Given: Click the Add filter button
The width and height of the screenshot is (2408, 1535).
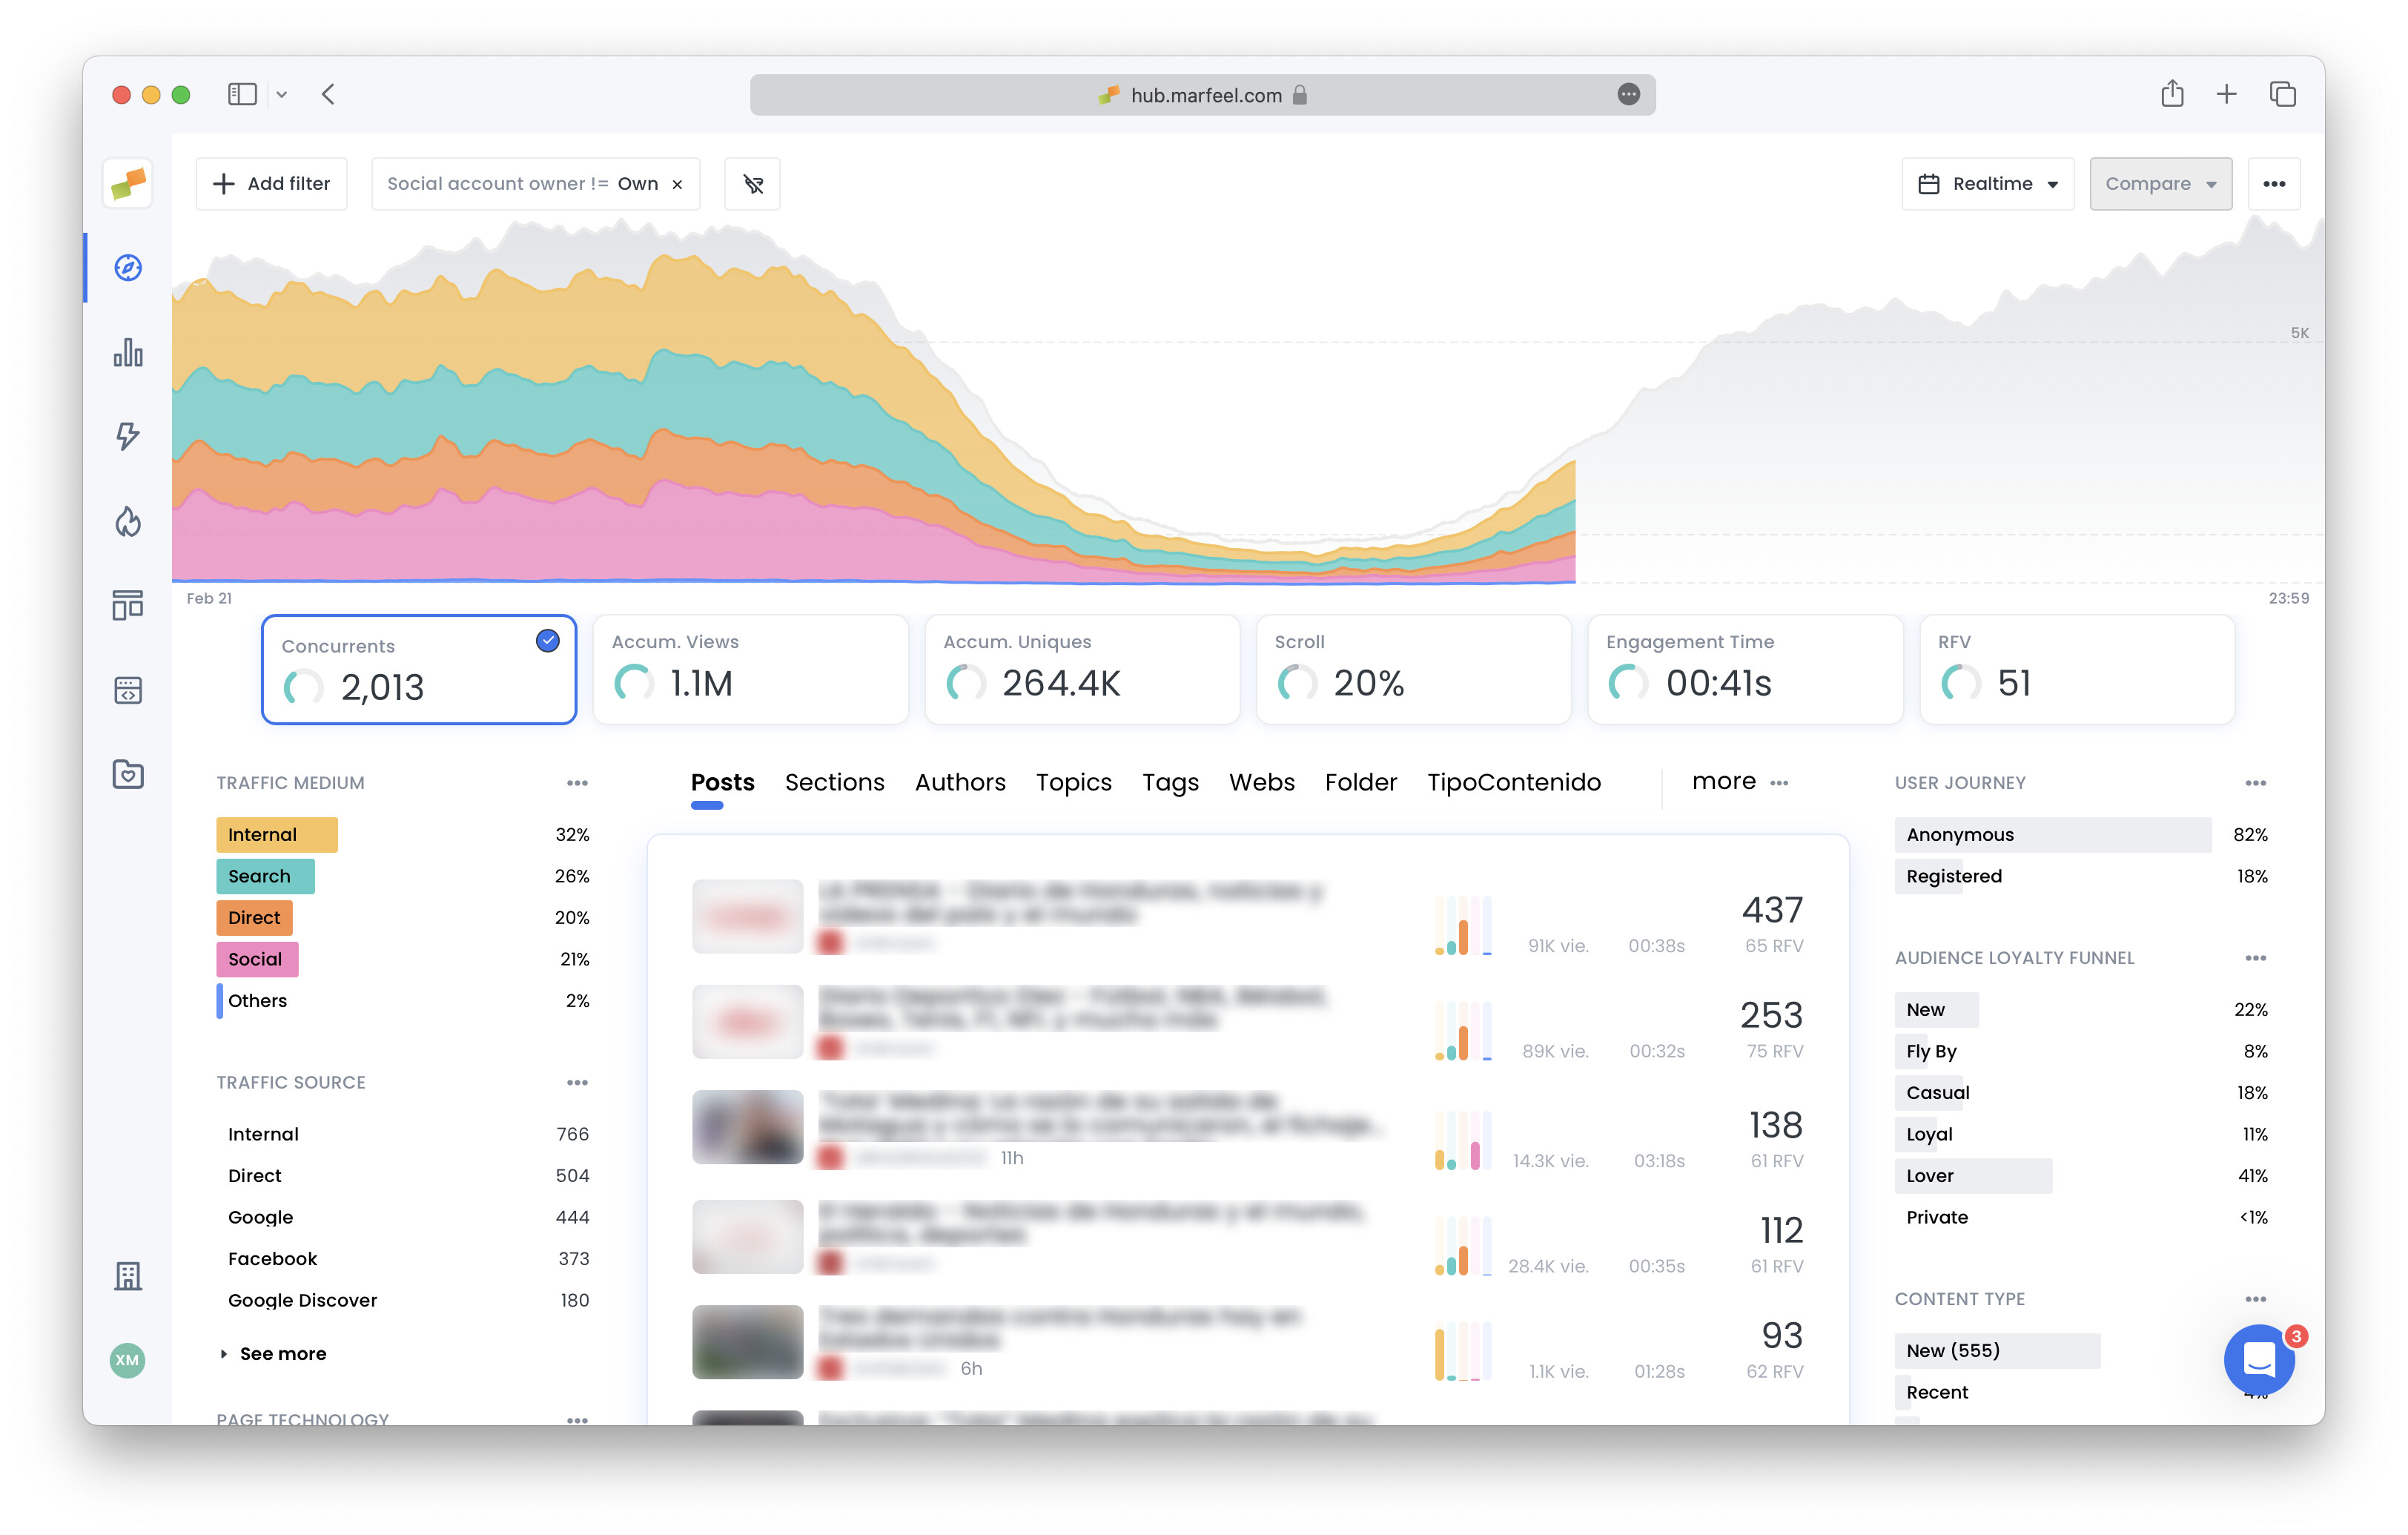Looking at the screenshot, I should [271, 183].
